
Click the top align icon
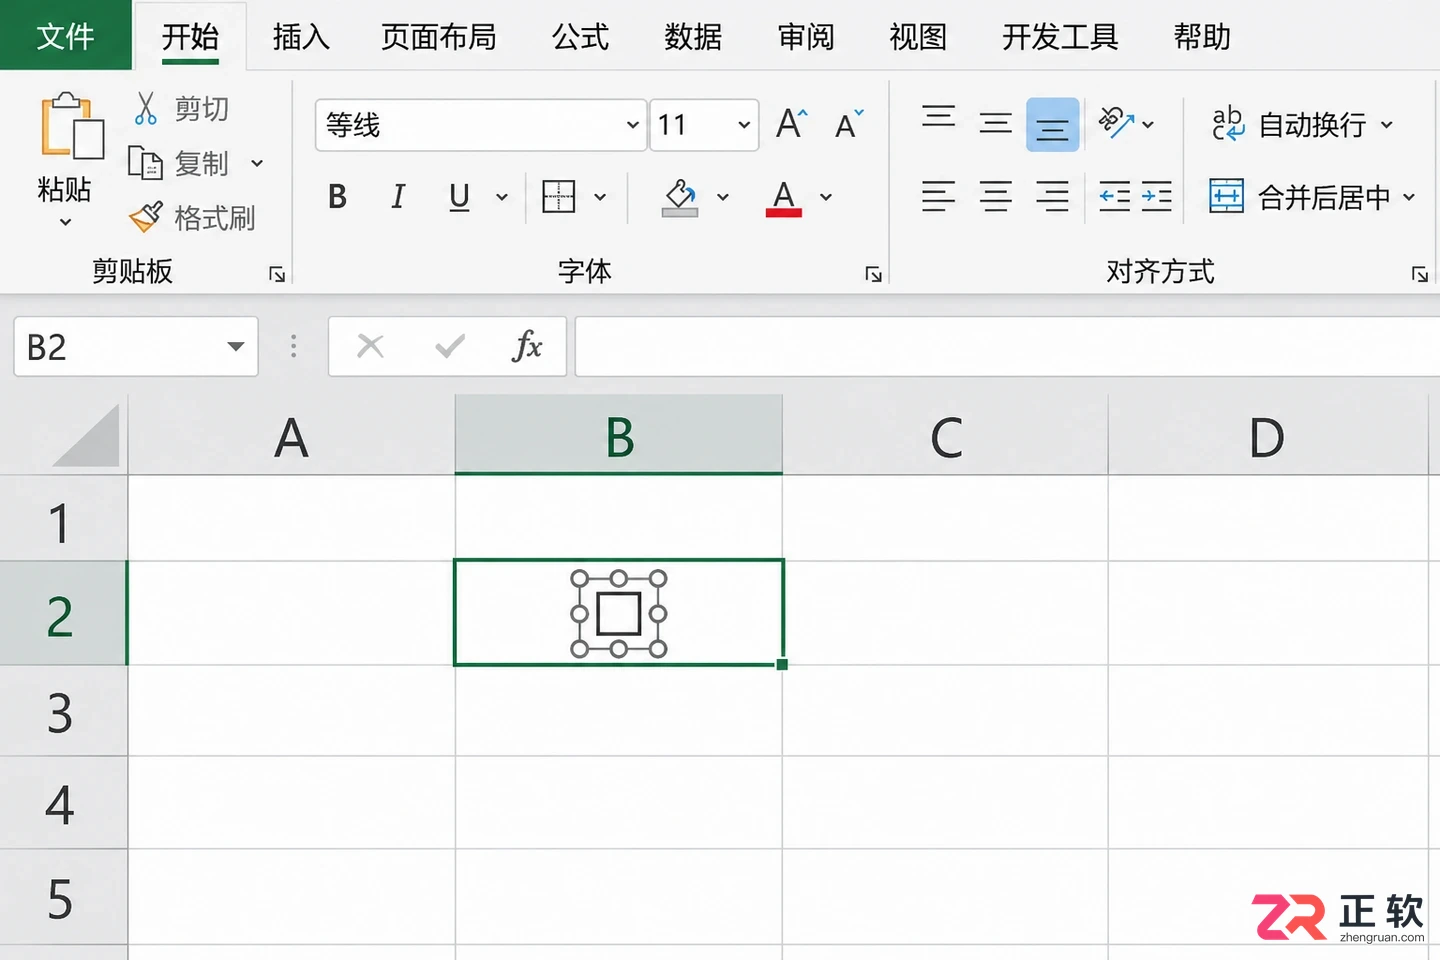[938, 118]
